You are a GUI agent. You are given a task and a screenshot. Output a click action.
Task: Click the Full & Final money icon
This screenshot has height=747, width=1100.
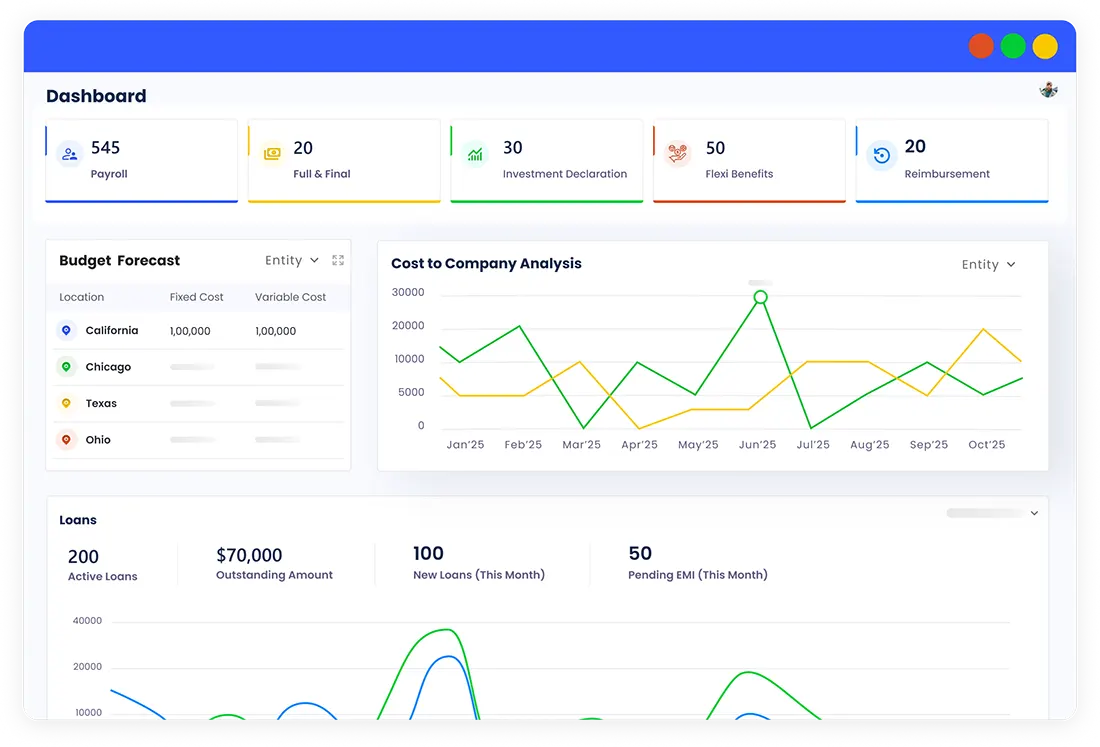272,154
